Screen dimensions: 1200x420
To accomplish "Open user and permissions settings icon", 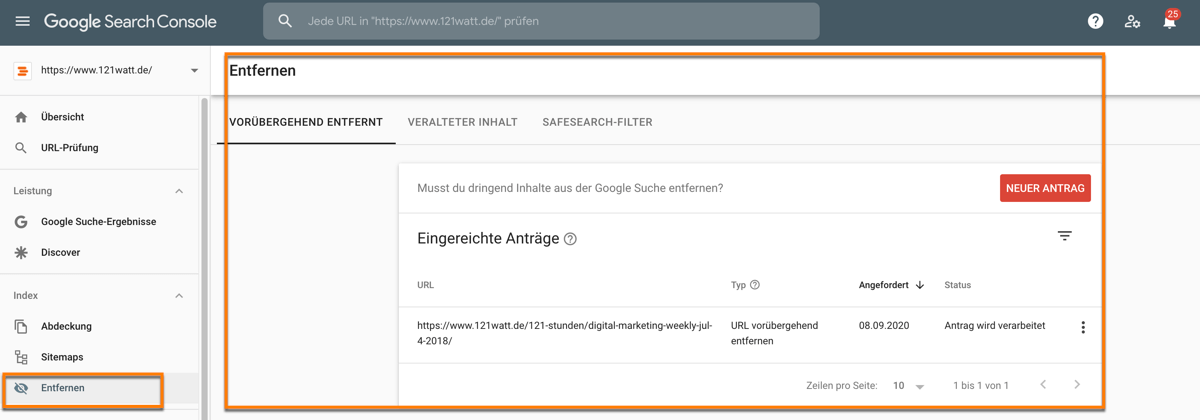I will pos(1132,21).
